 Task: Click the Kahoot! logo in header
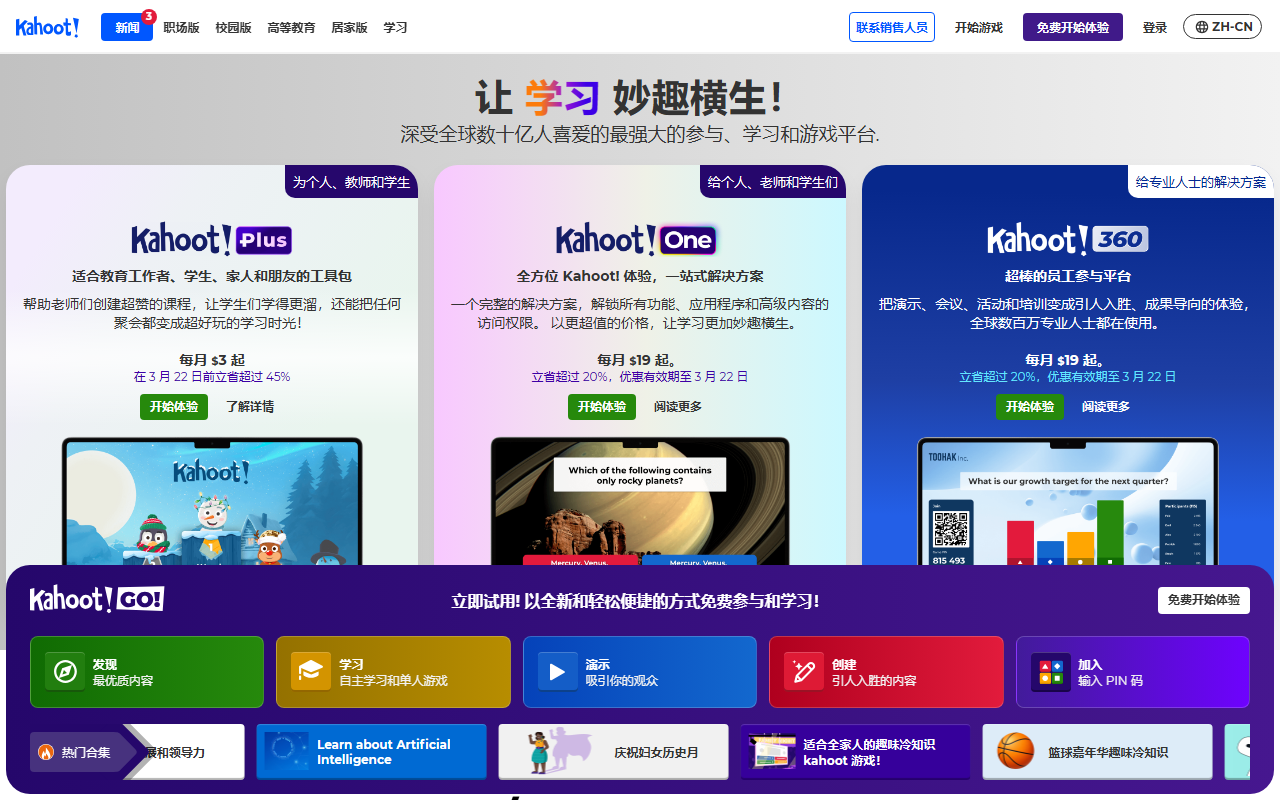pos(47,27)
